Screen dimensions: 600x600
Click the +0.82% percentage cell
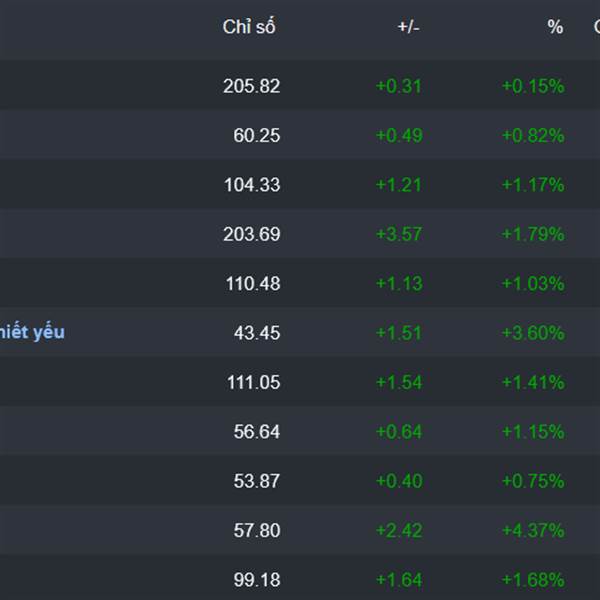point(533,135)
